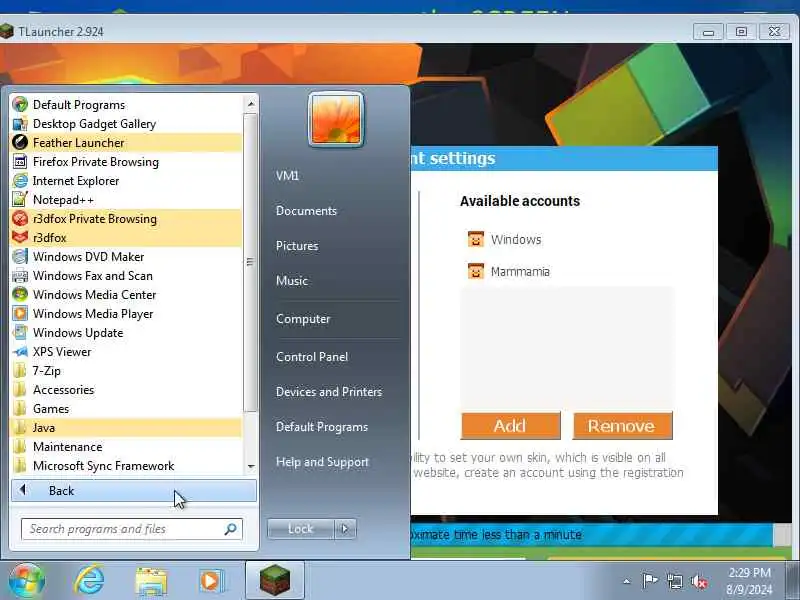Click the TLauncher progress bar

pos(594,535)
